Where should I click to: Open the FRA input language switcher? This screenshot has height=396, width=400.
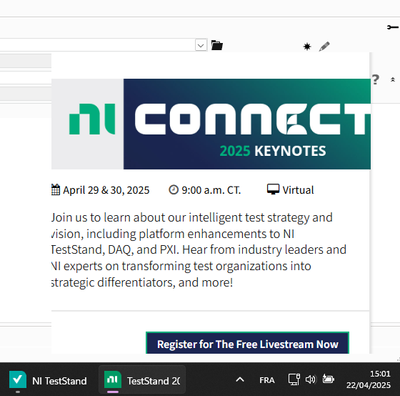click(267, 380)
